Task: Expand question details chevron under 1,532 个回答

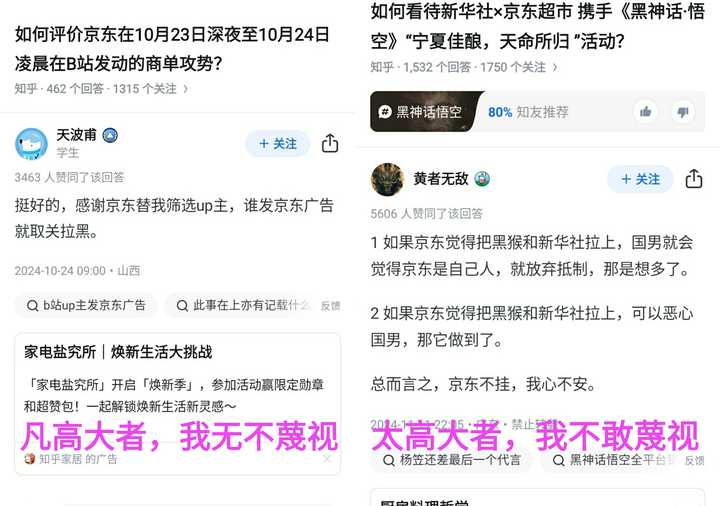Action: click(x=555, y=67)
